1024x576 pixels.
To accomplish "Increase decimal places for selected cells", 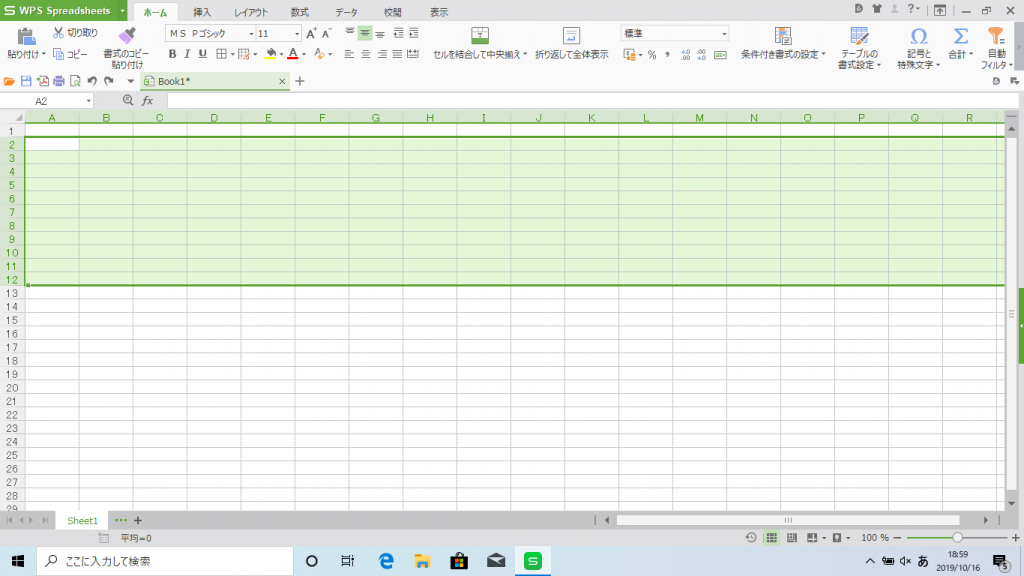I will pyautogui.click(x=686, y=54).
